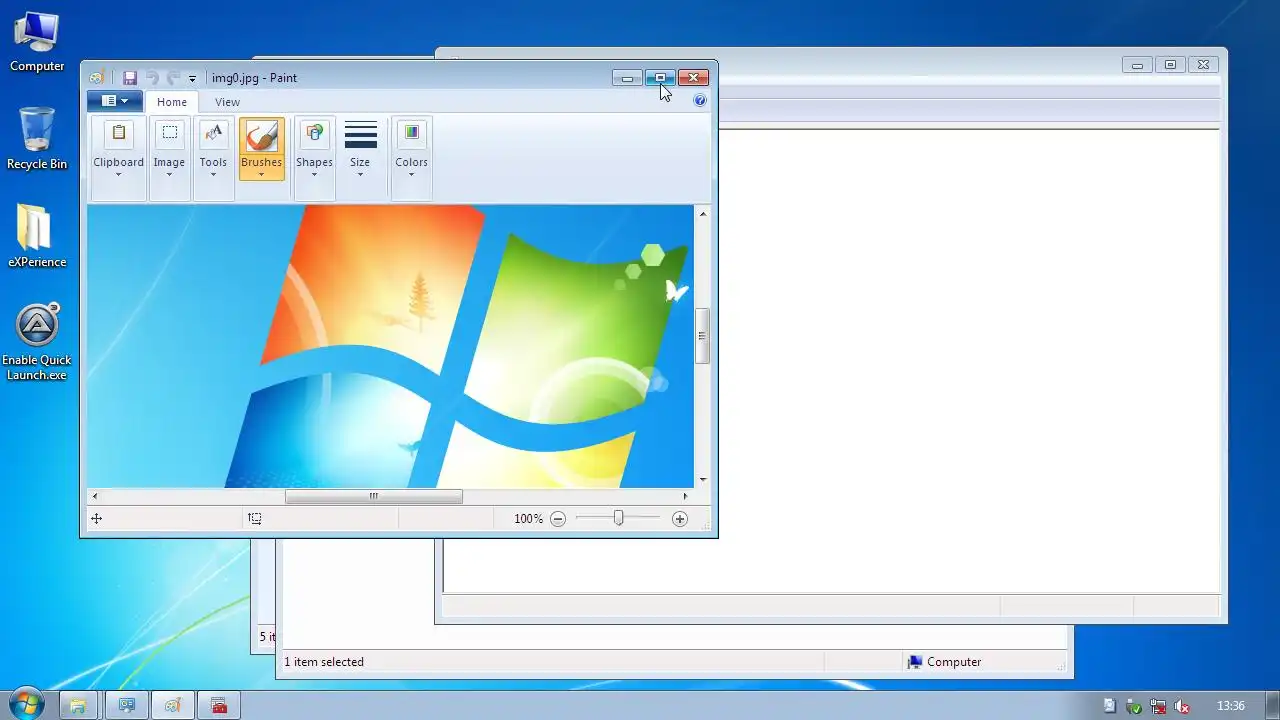Expand the Image dropdown arrow

pyautogui.click(x=169, y=175)
